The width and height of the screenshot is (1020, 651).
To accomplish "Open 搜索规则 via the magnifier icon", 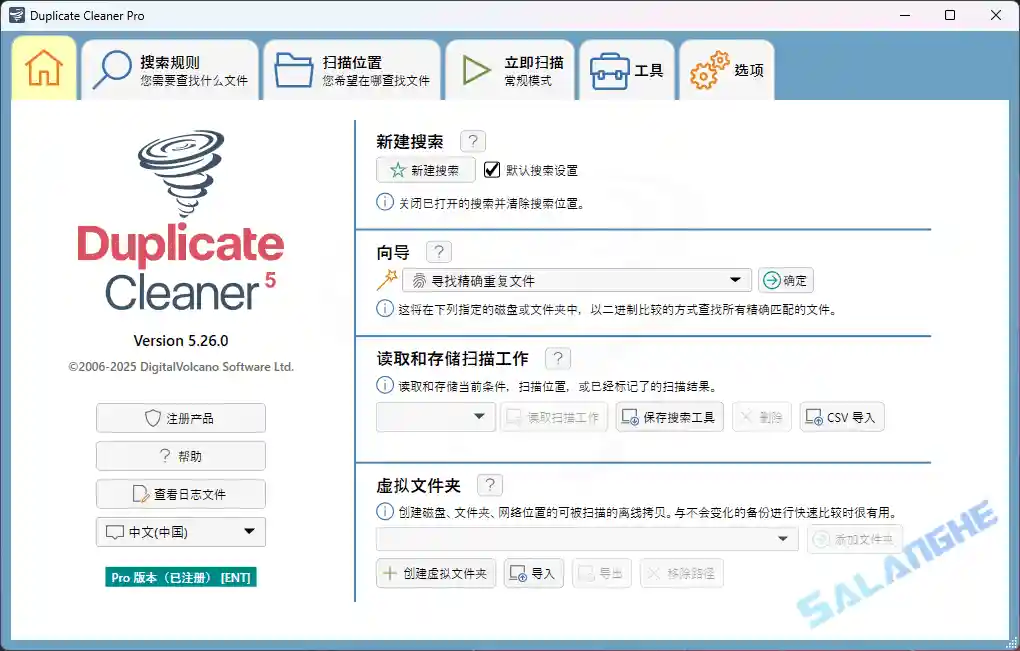I will [113, 67].
